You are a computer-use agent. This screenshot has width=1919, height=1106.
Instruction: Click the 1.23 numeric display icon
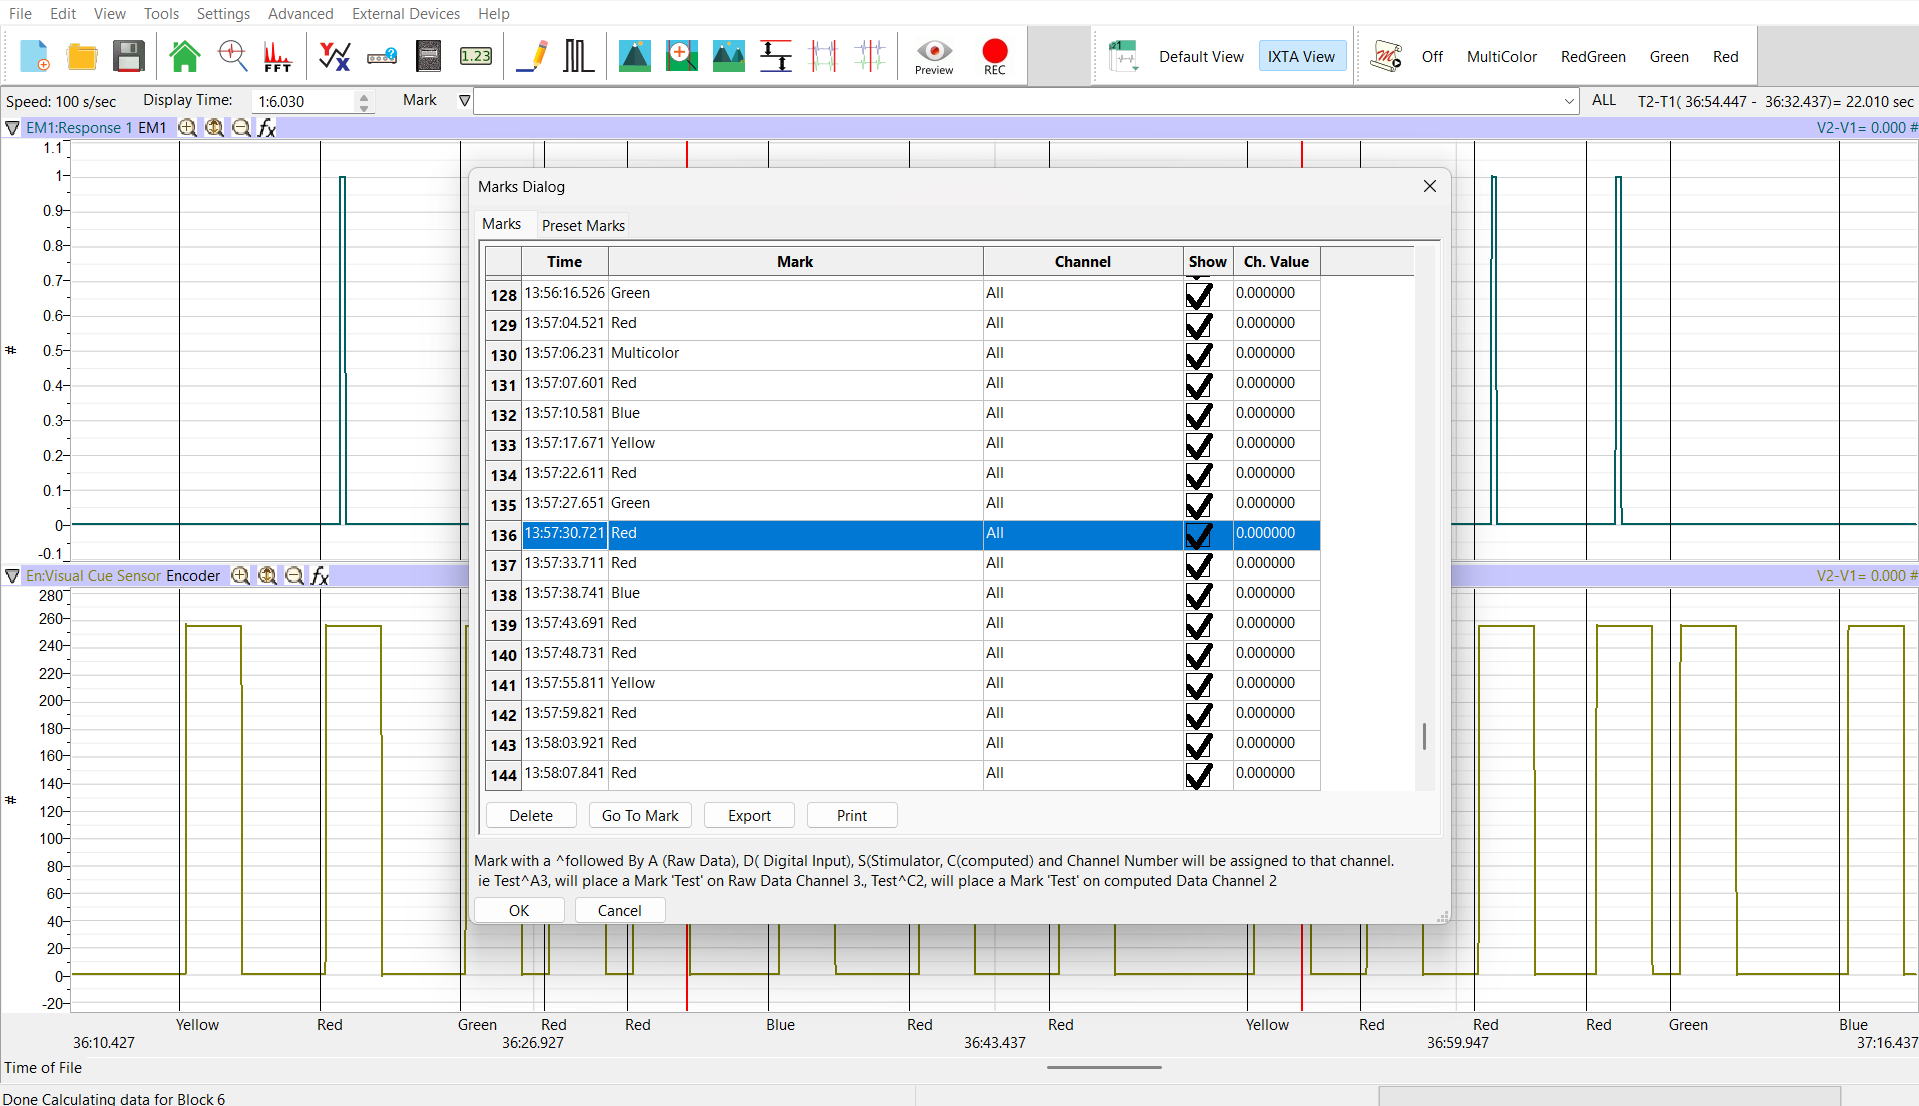tap(476, 56)
